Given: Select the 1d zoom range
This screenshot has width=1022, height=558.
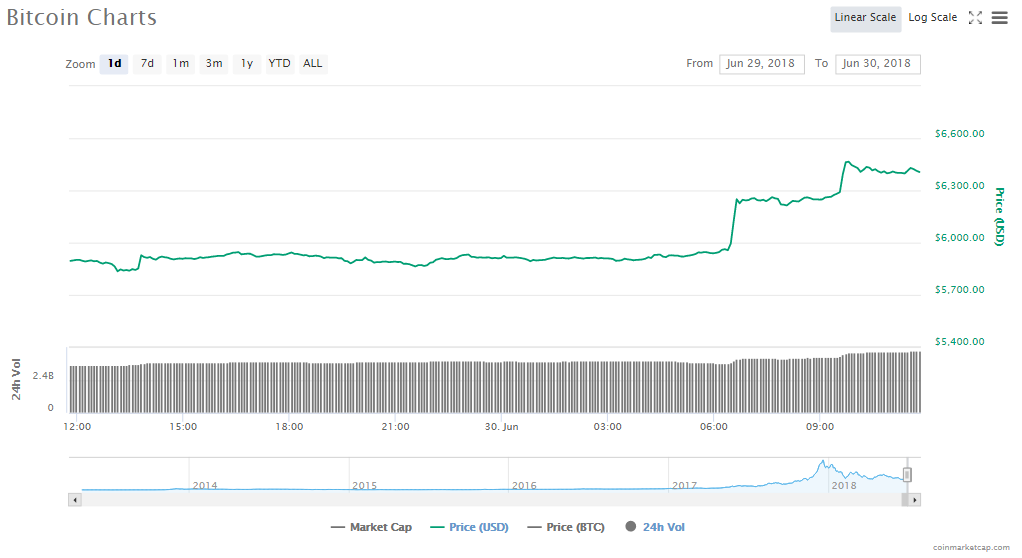Looking at the screenshot, I should (114, 64).
